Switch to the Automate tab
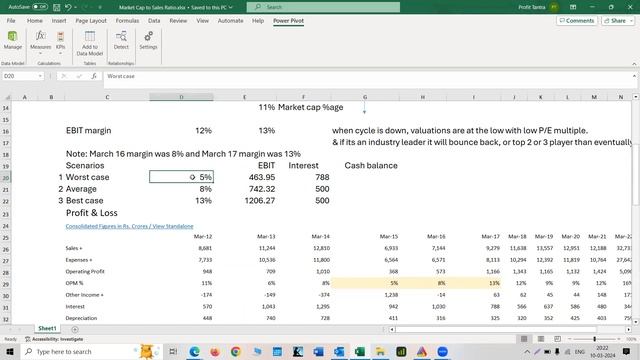640x360 pixels. point(230,20)
